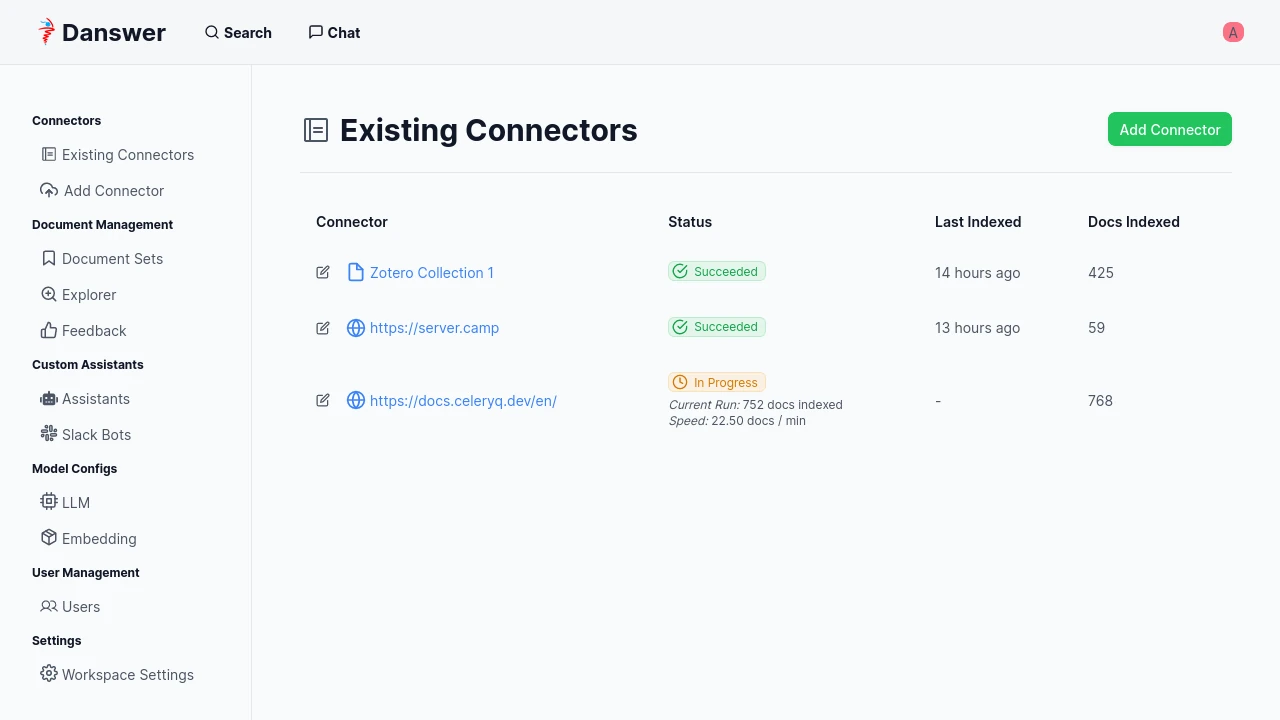
Task: Click the Docs Indexed column header
Action: (x=1134, y=222)
